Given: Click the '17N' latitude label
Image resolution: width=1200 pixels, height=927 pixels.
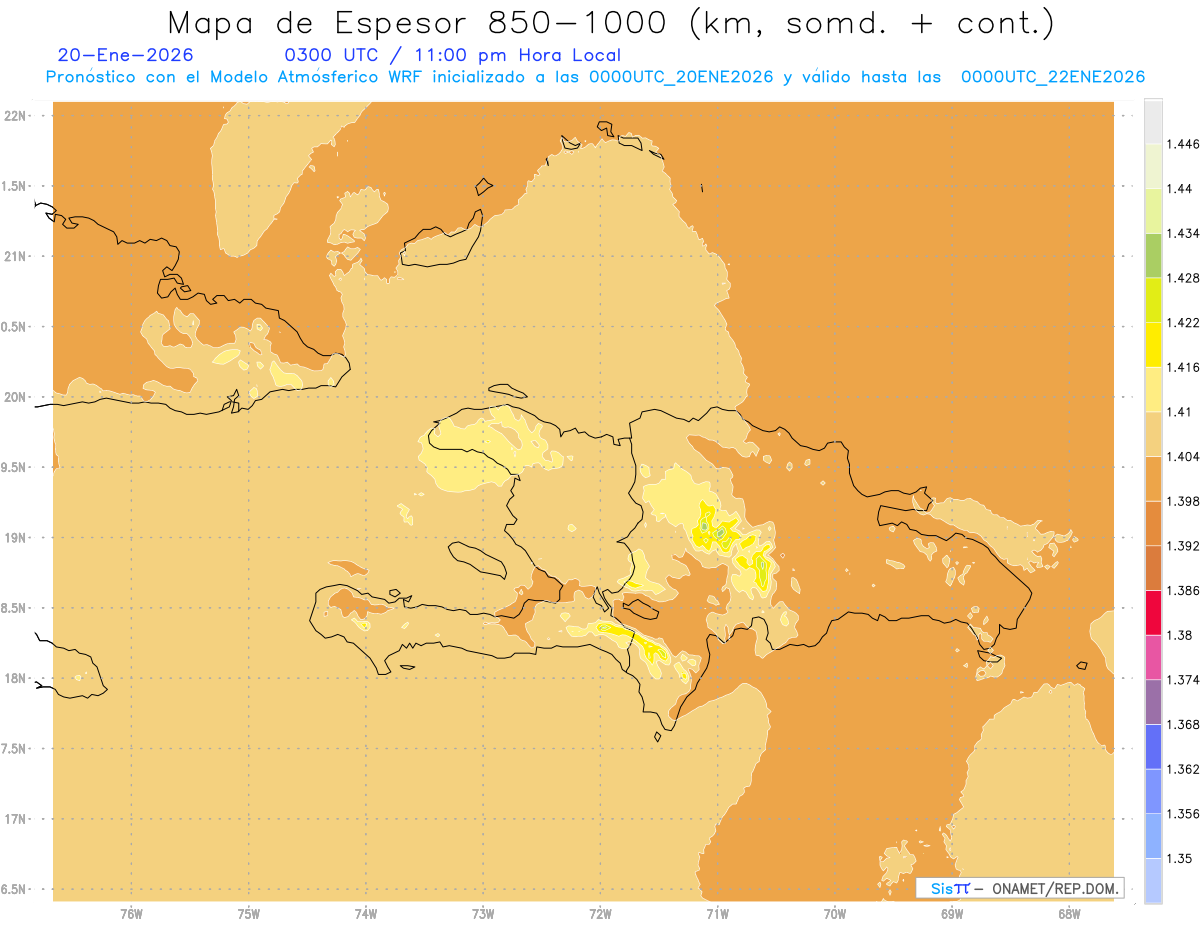Looking at the screenshot, I should 17,820.
